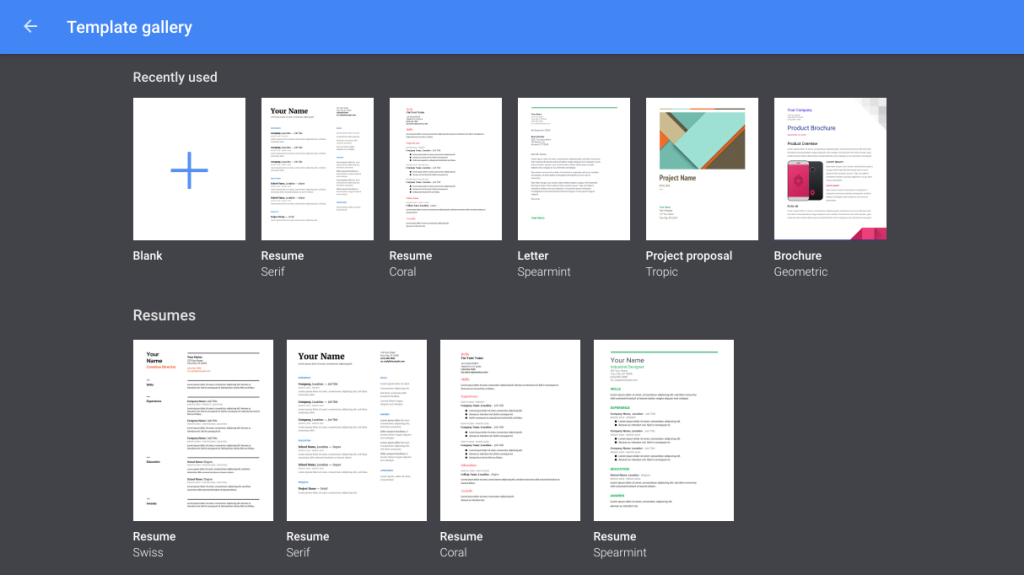Click the Template gallery title

pyautogui.click(x=129, y=27)
